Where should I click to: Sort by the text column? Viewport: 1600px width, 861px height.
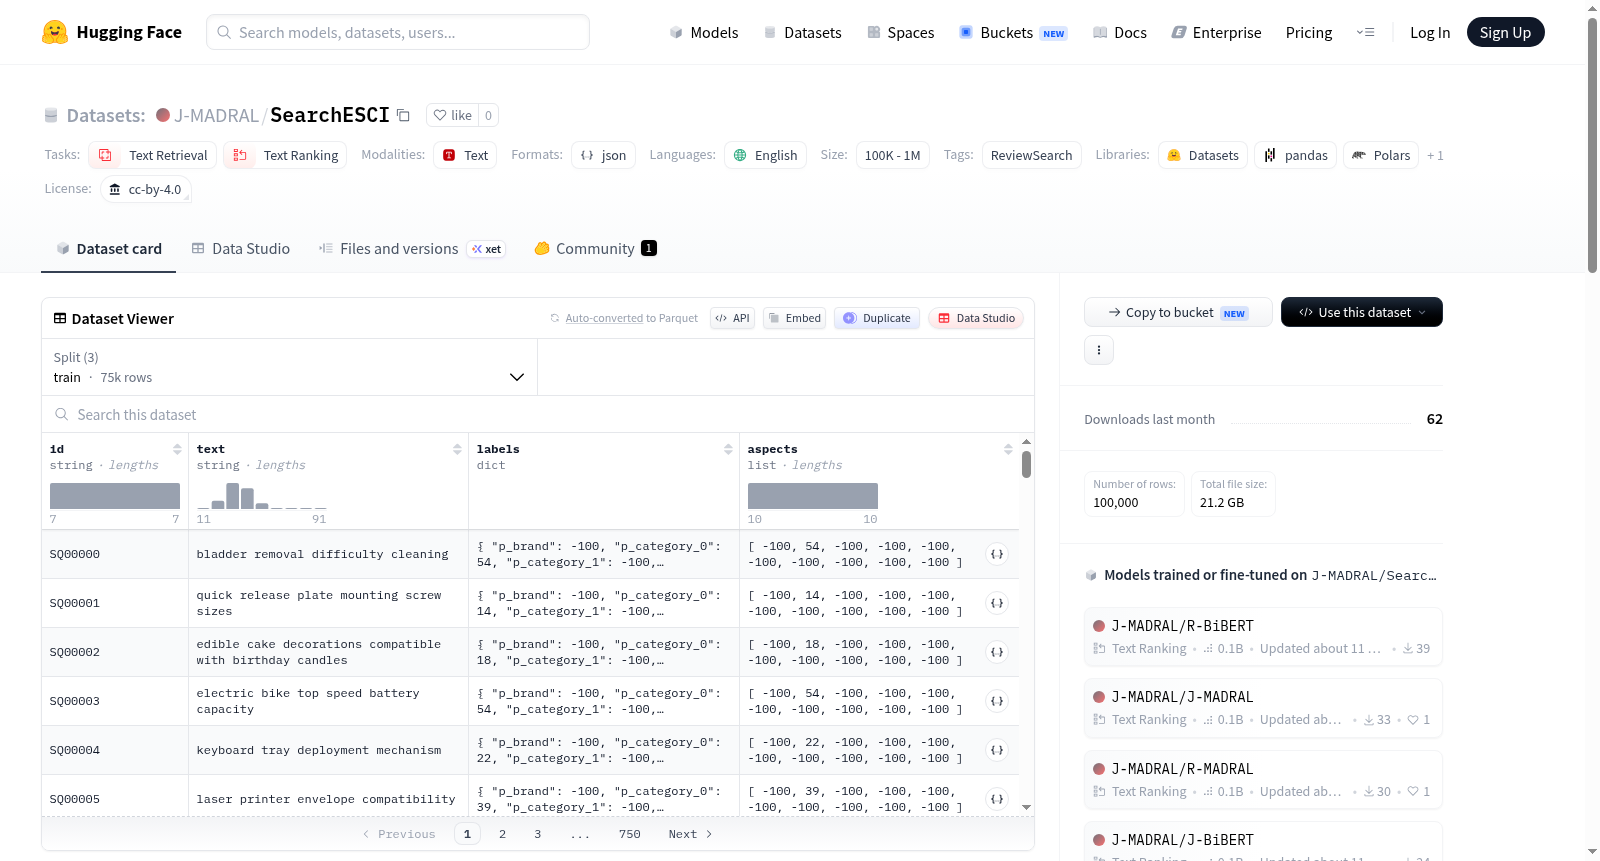[x=457, y=450]
